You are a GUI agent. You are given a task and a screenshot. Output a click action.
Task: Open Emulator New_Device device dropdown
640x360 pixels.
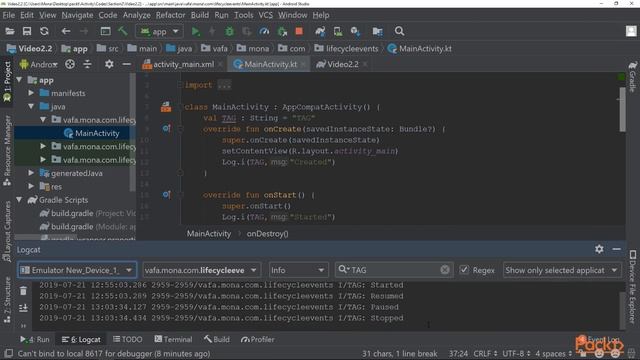[x=77, y=270]
